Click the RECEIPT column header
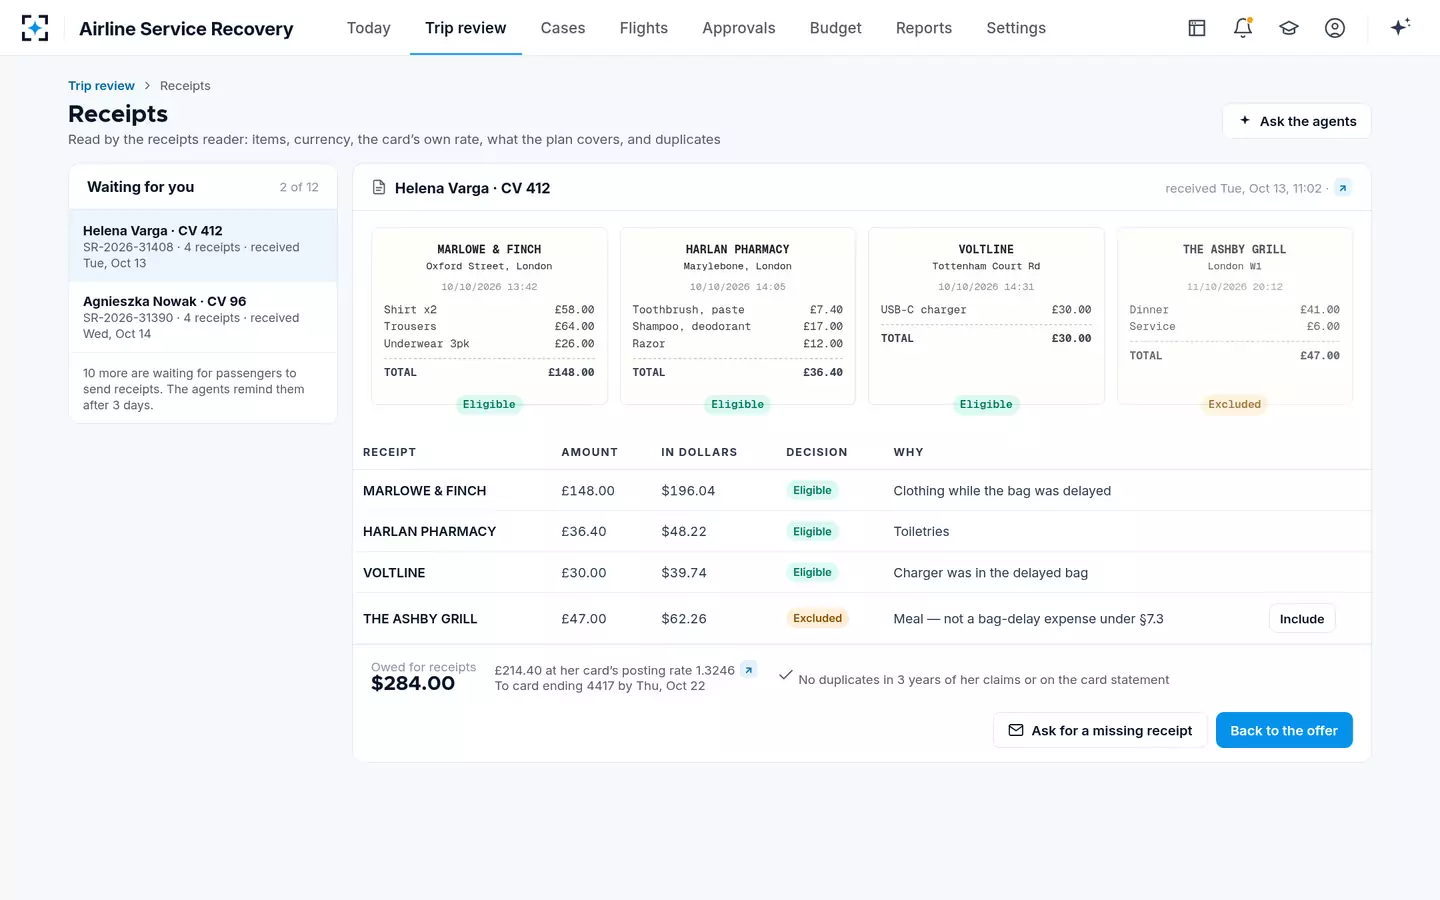The image size is (1440, 900). (389, 452)
